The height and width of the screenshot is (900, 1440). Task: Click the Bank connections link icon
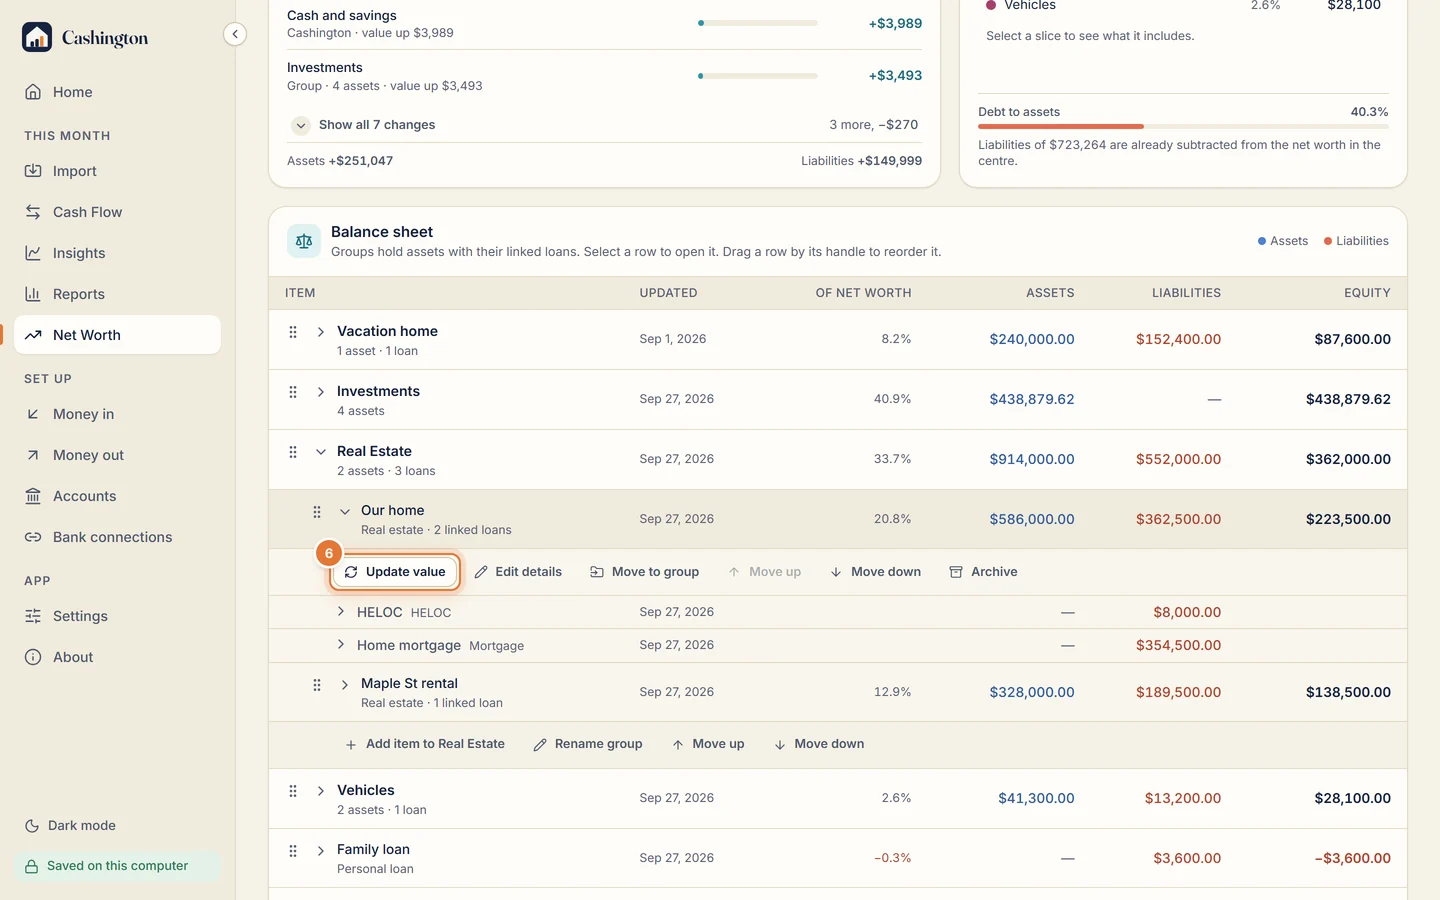[33, 537]
